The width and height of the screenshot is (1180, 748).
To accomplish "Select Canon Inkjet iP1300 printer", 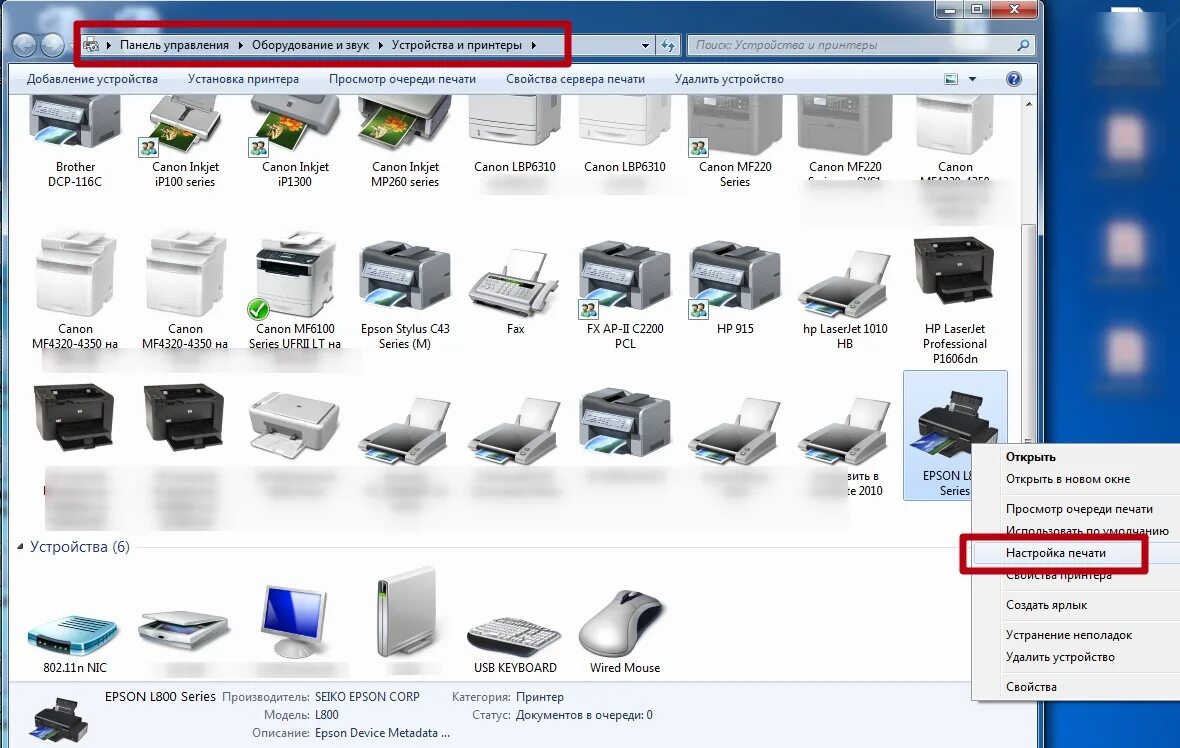I will coord(295,143).
